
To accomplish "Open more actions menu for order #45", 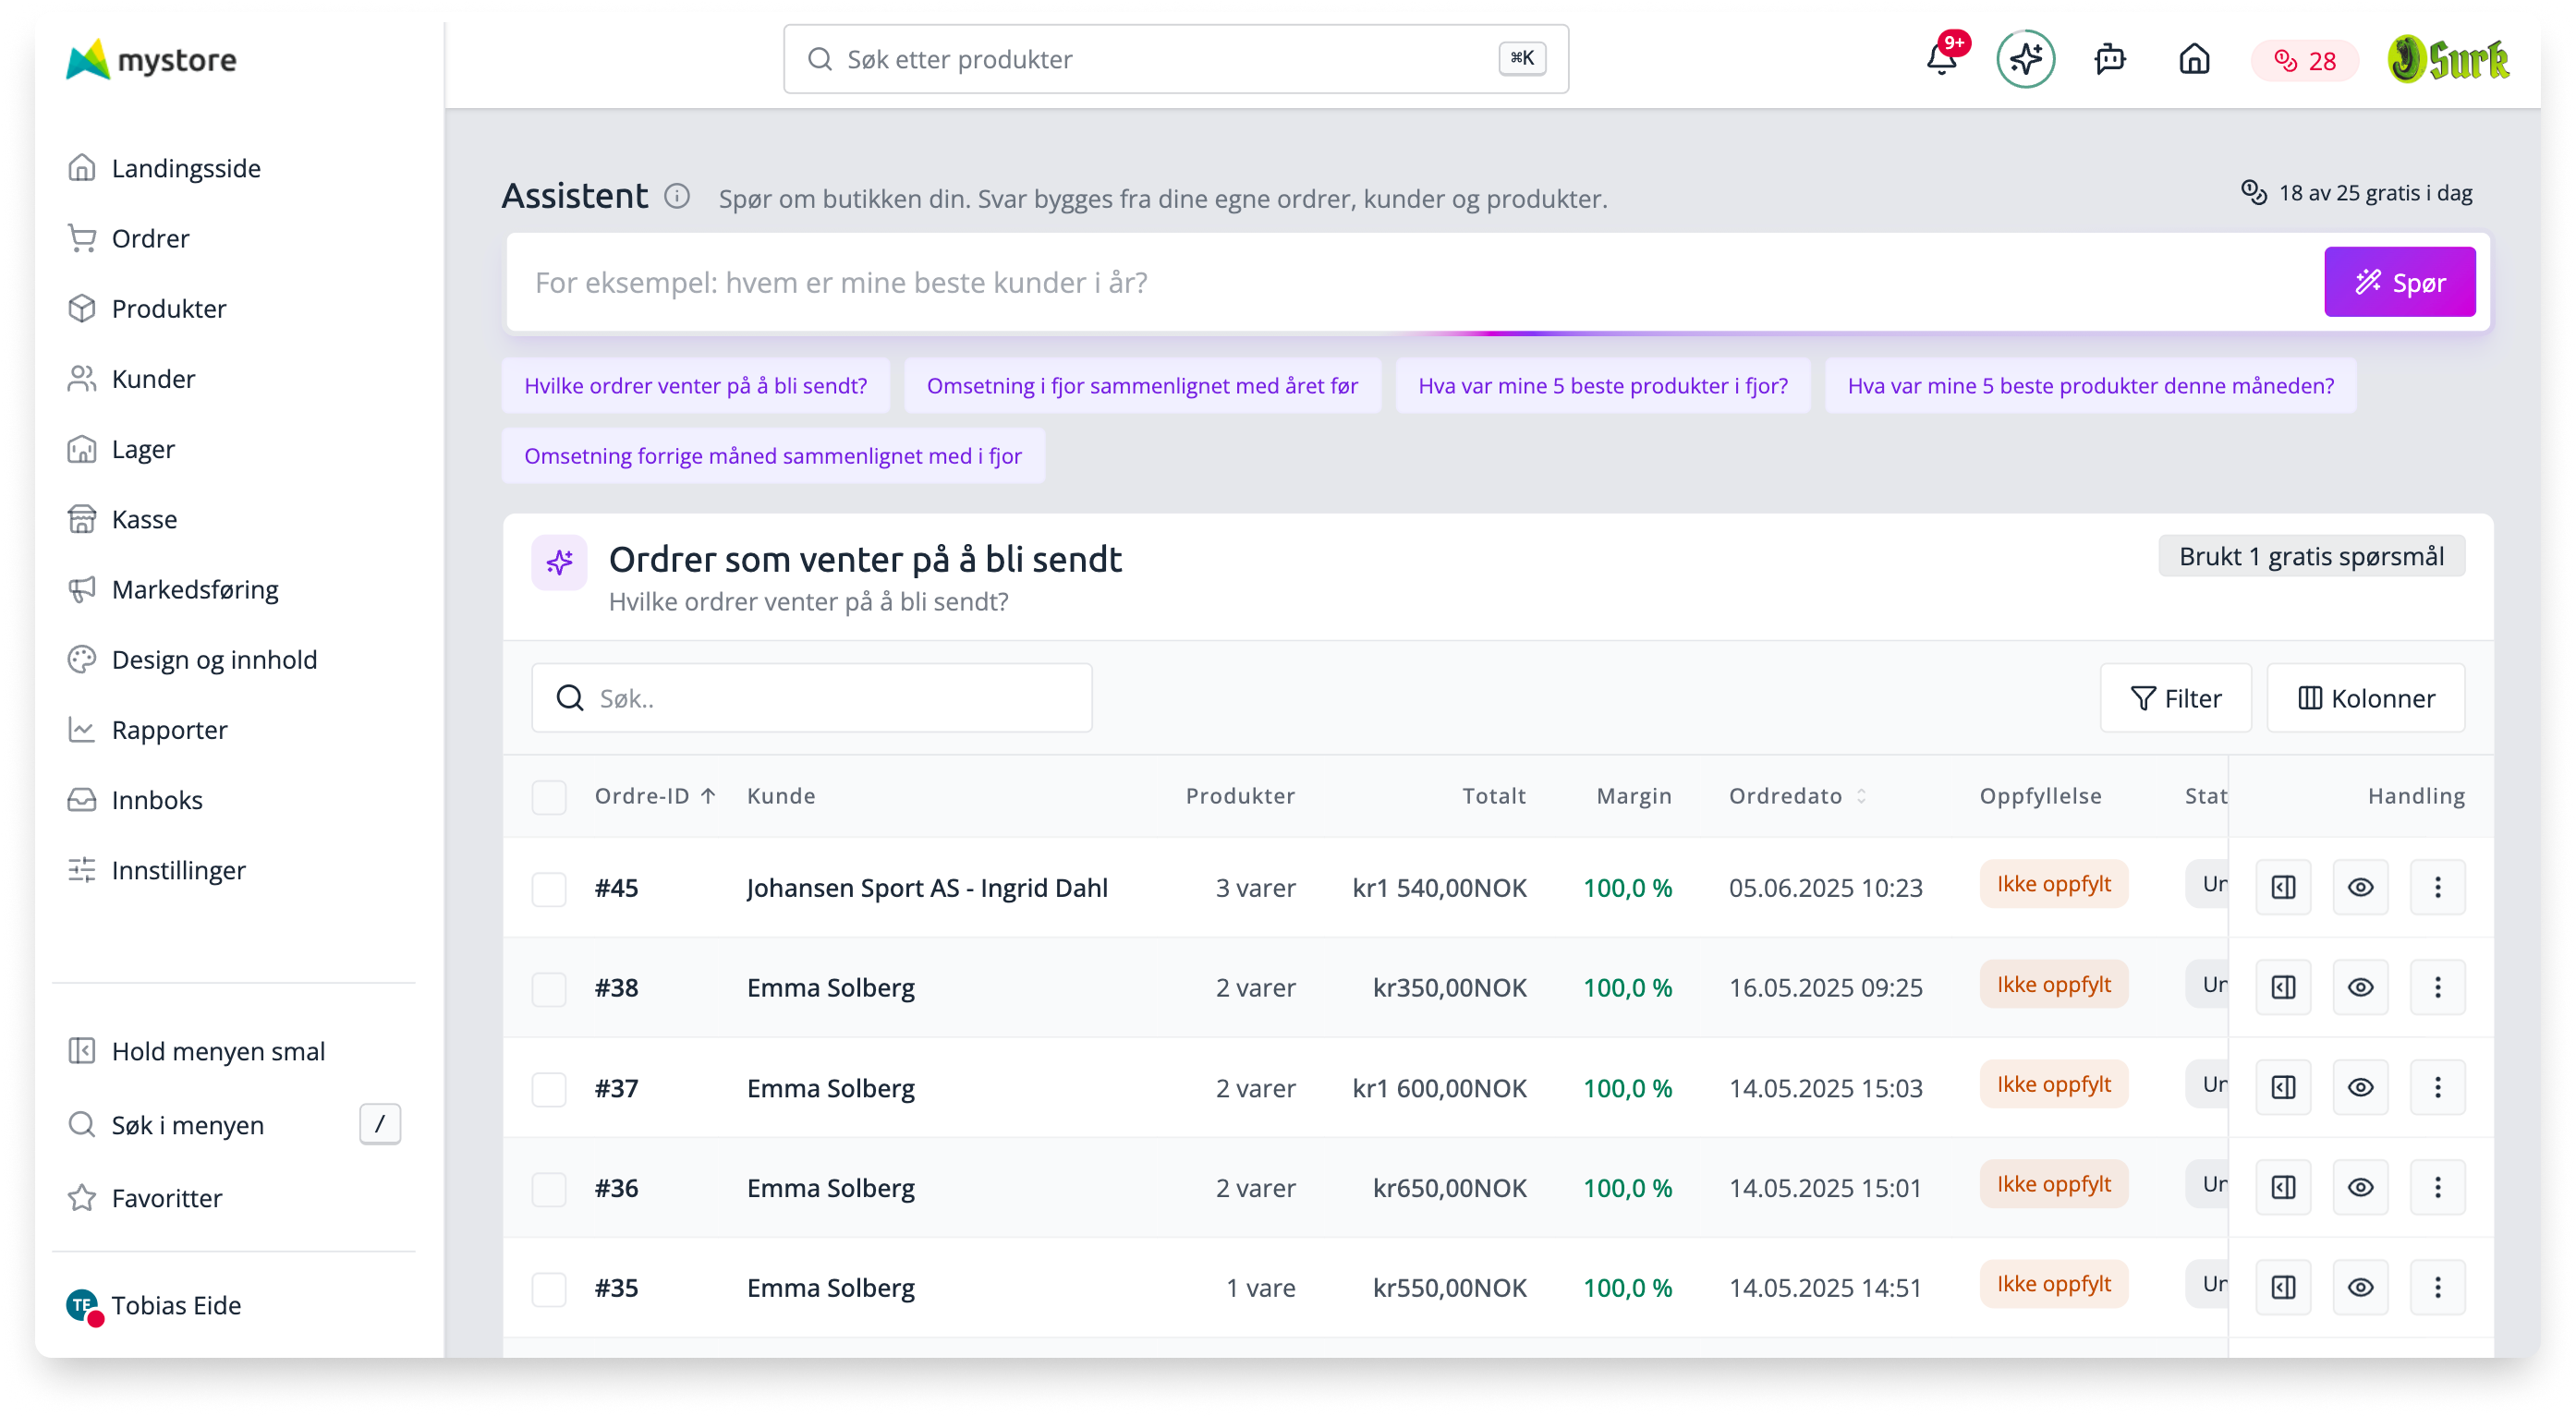I will point(2437,887).
